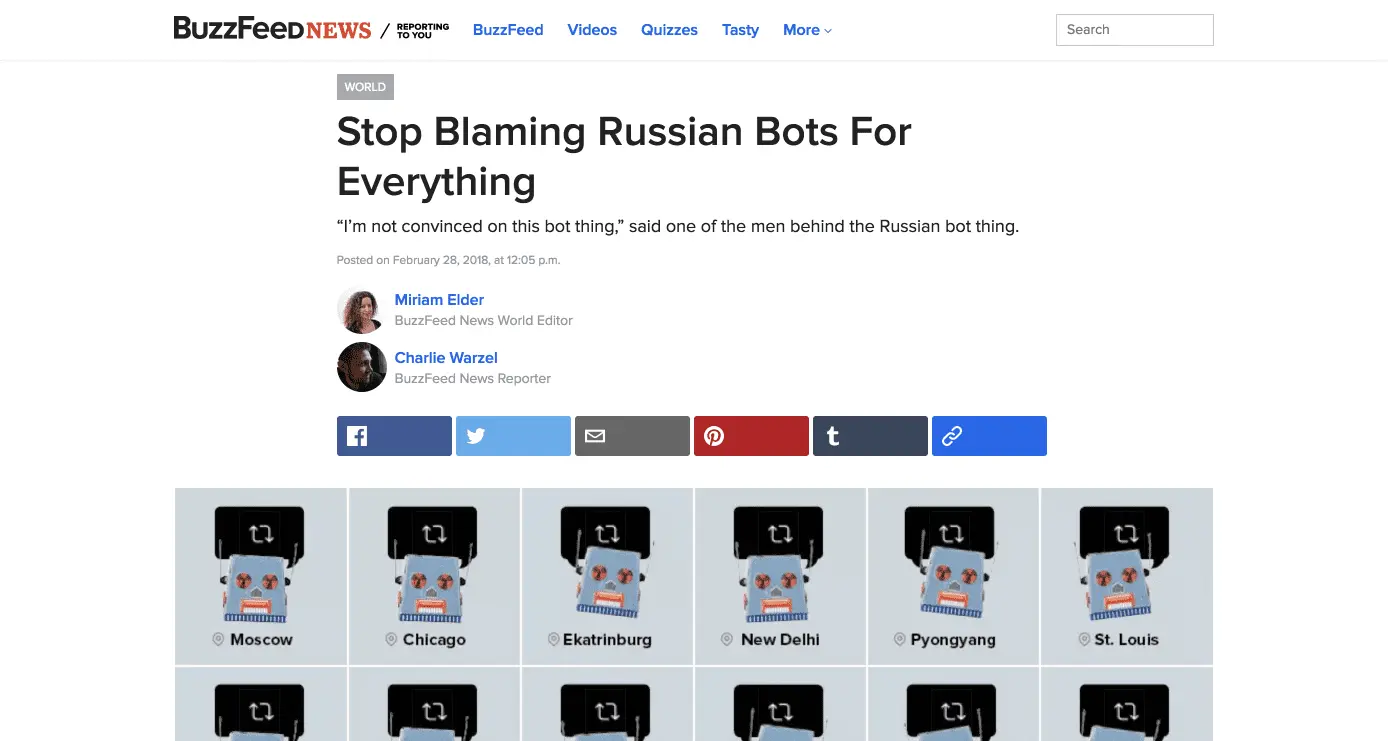Click the Moscow robot tile
The height and width of the screenshot is (741, 1388).
[x=261, y=576]
